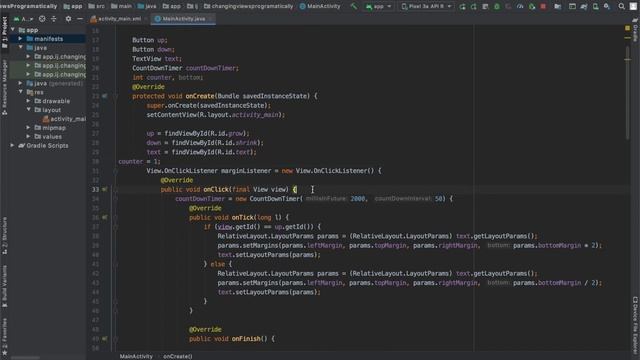
Task: Expand the Gradle Scripts node
Action: click(13, 146)
